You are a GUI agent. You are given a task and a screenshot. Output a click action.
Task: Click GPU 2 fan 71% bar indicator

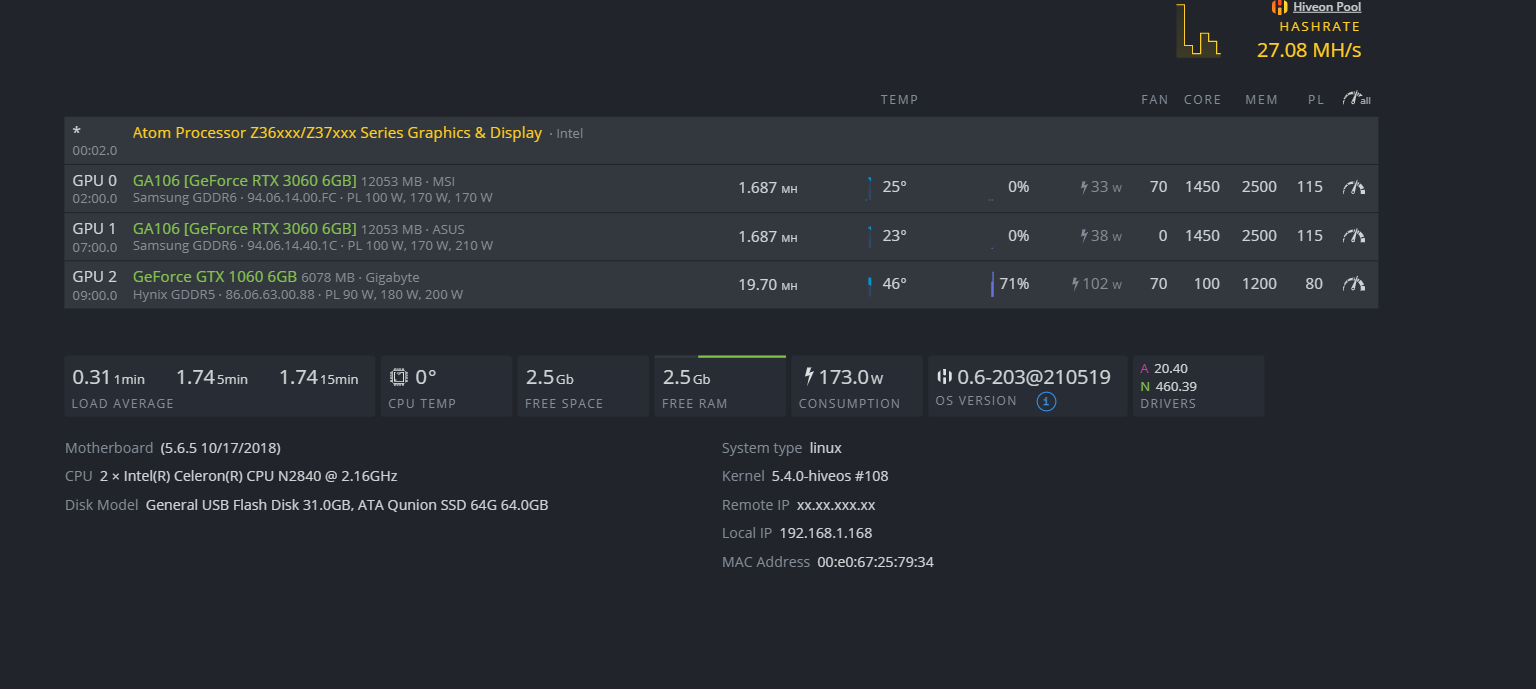[x=992, y=284]
